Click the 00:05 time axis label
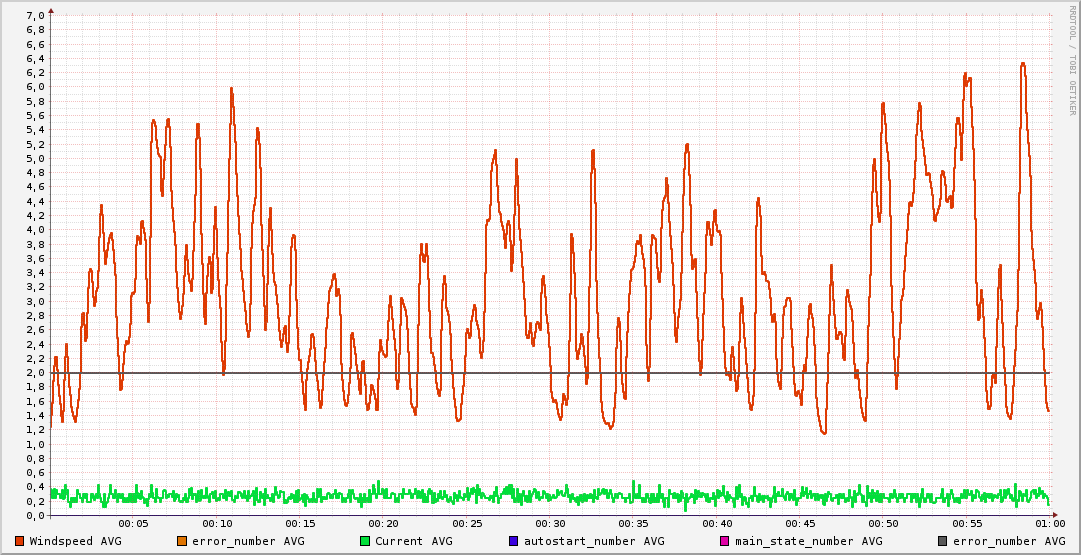Image resolution: width=1081 pixels, height=555 pixels. pos(134,524)
